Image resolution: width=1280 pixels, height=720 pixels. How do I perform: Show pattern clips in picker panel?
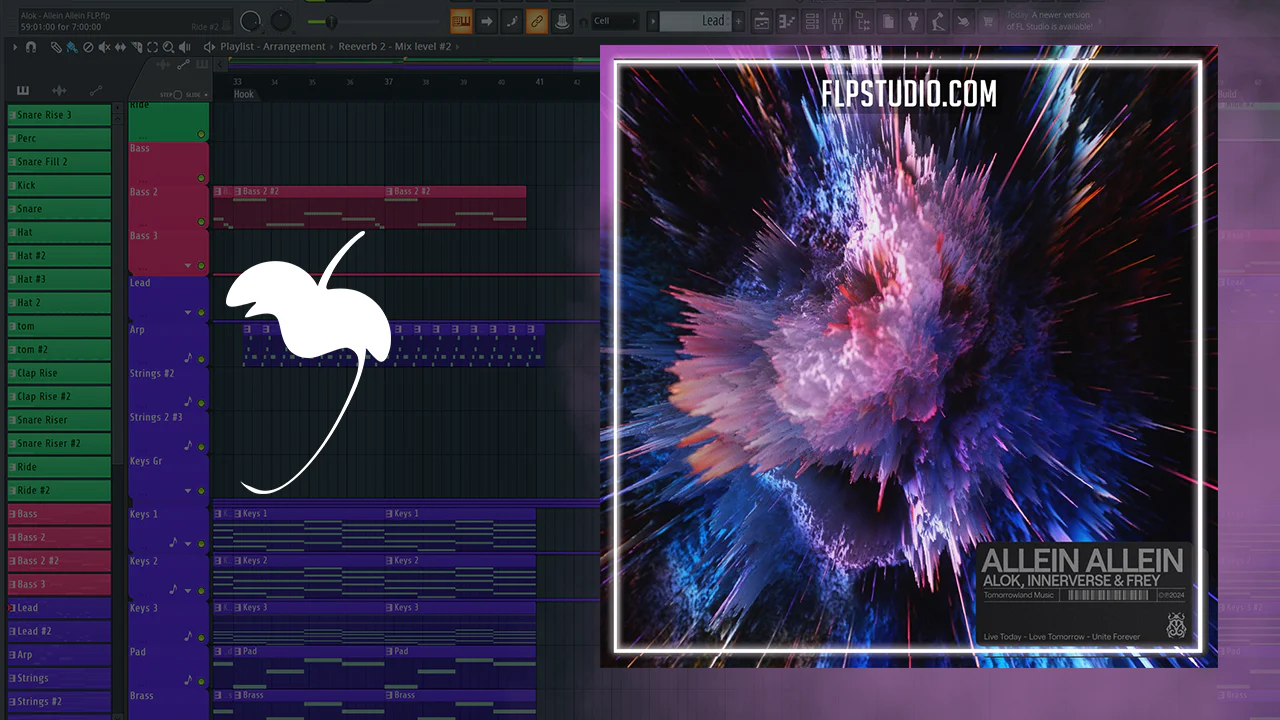coord(23,91)
